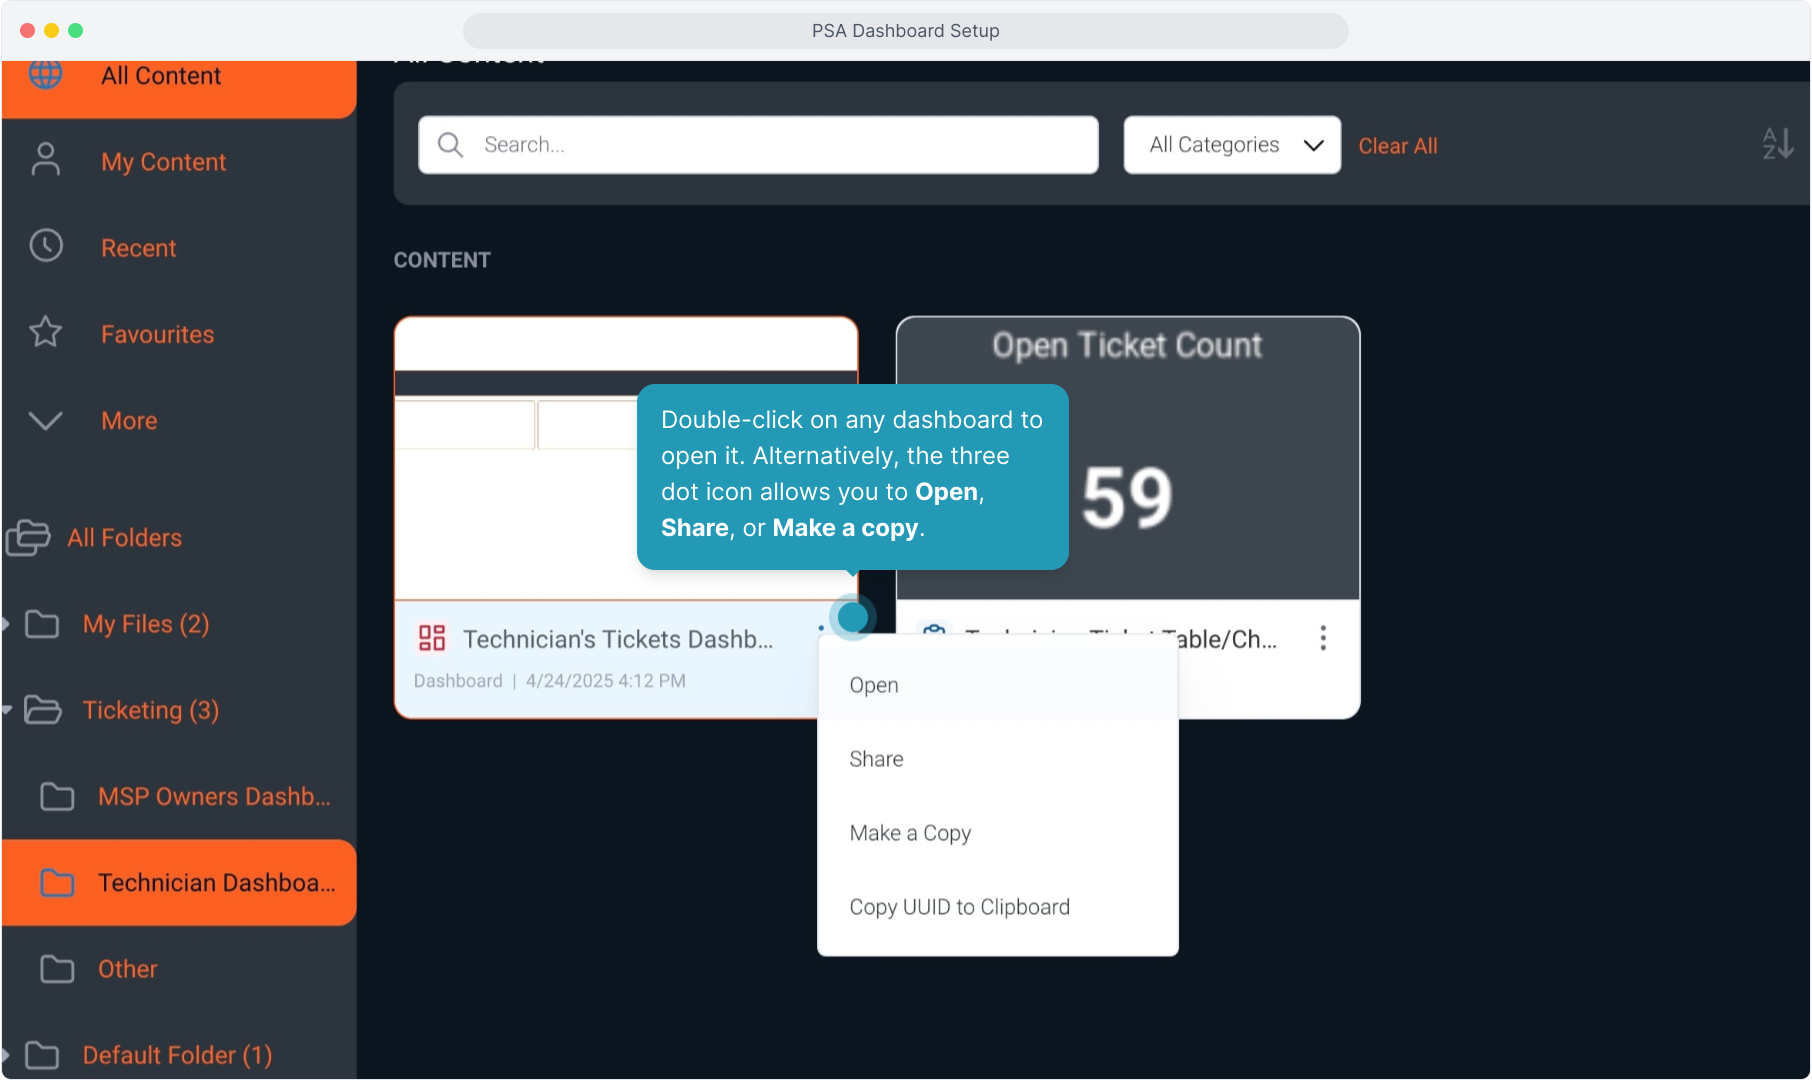Click the Favourites star icon
This screenshot has width=1812, height=1080.
tap(46, 332)
